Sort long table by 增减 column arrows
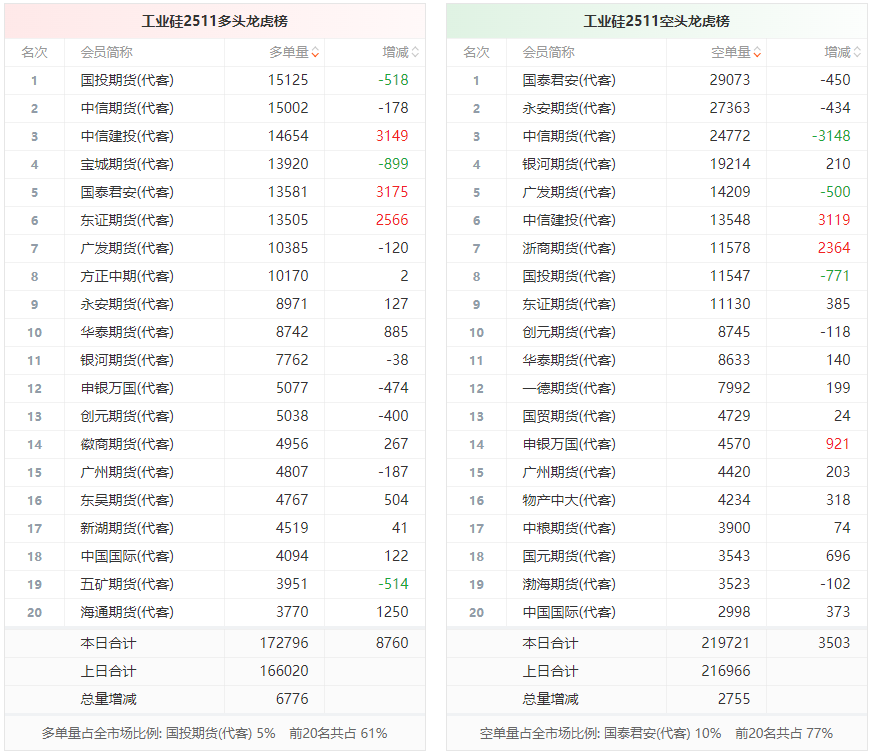Screen dimensions: 872x754 [x=415, y=53]
